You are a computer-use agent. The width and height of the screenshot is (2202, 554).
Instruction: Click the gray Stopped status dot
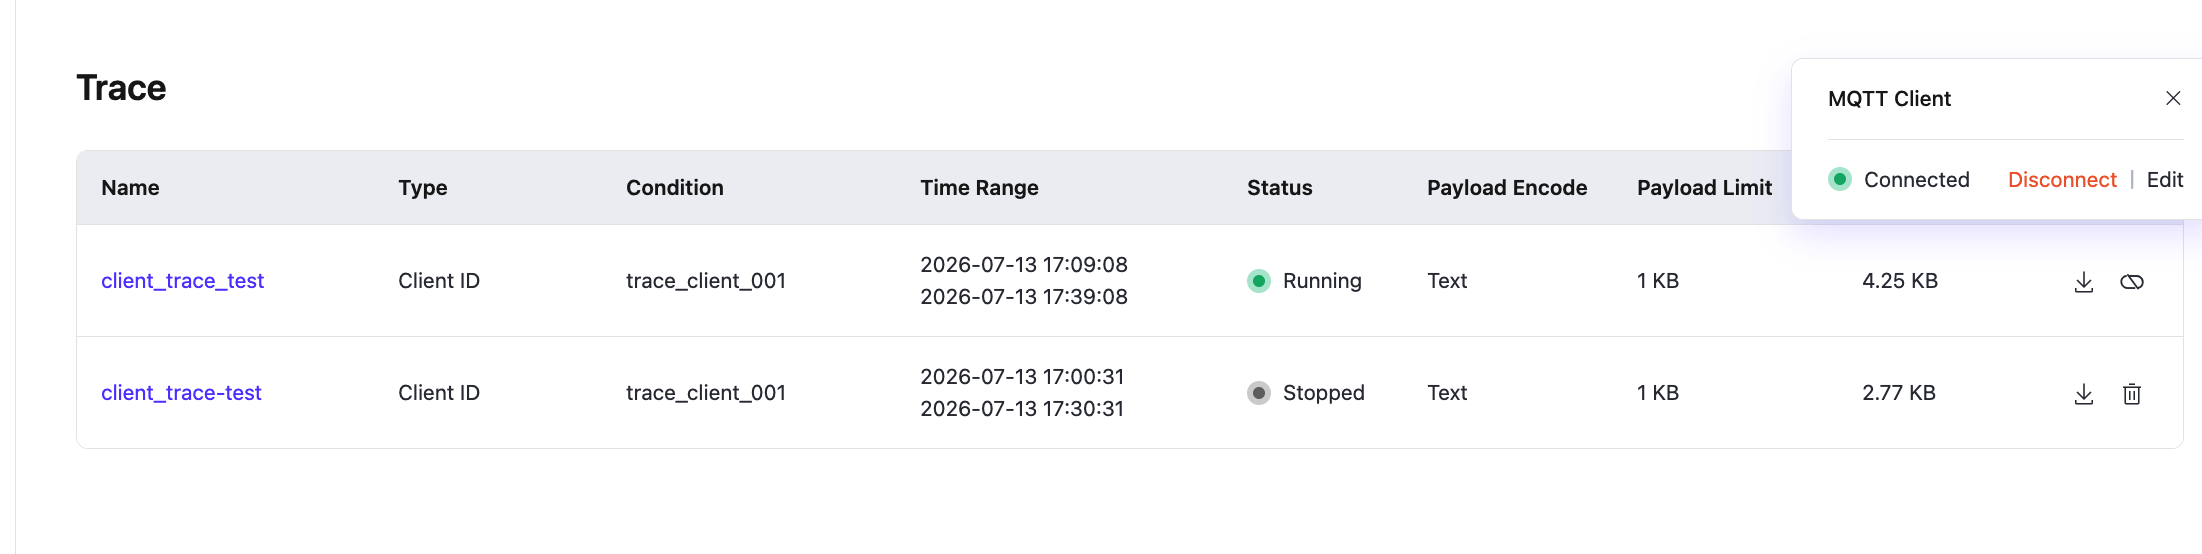pyautogui.click(x=1259, y=393)
